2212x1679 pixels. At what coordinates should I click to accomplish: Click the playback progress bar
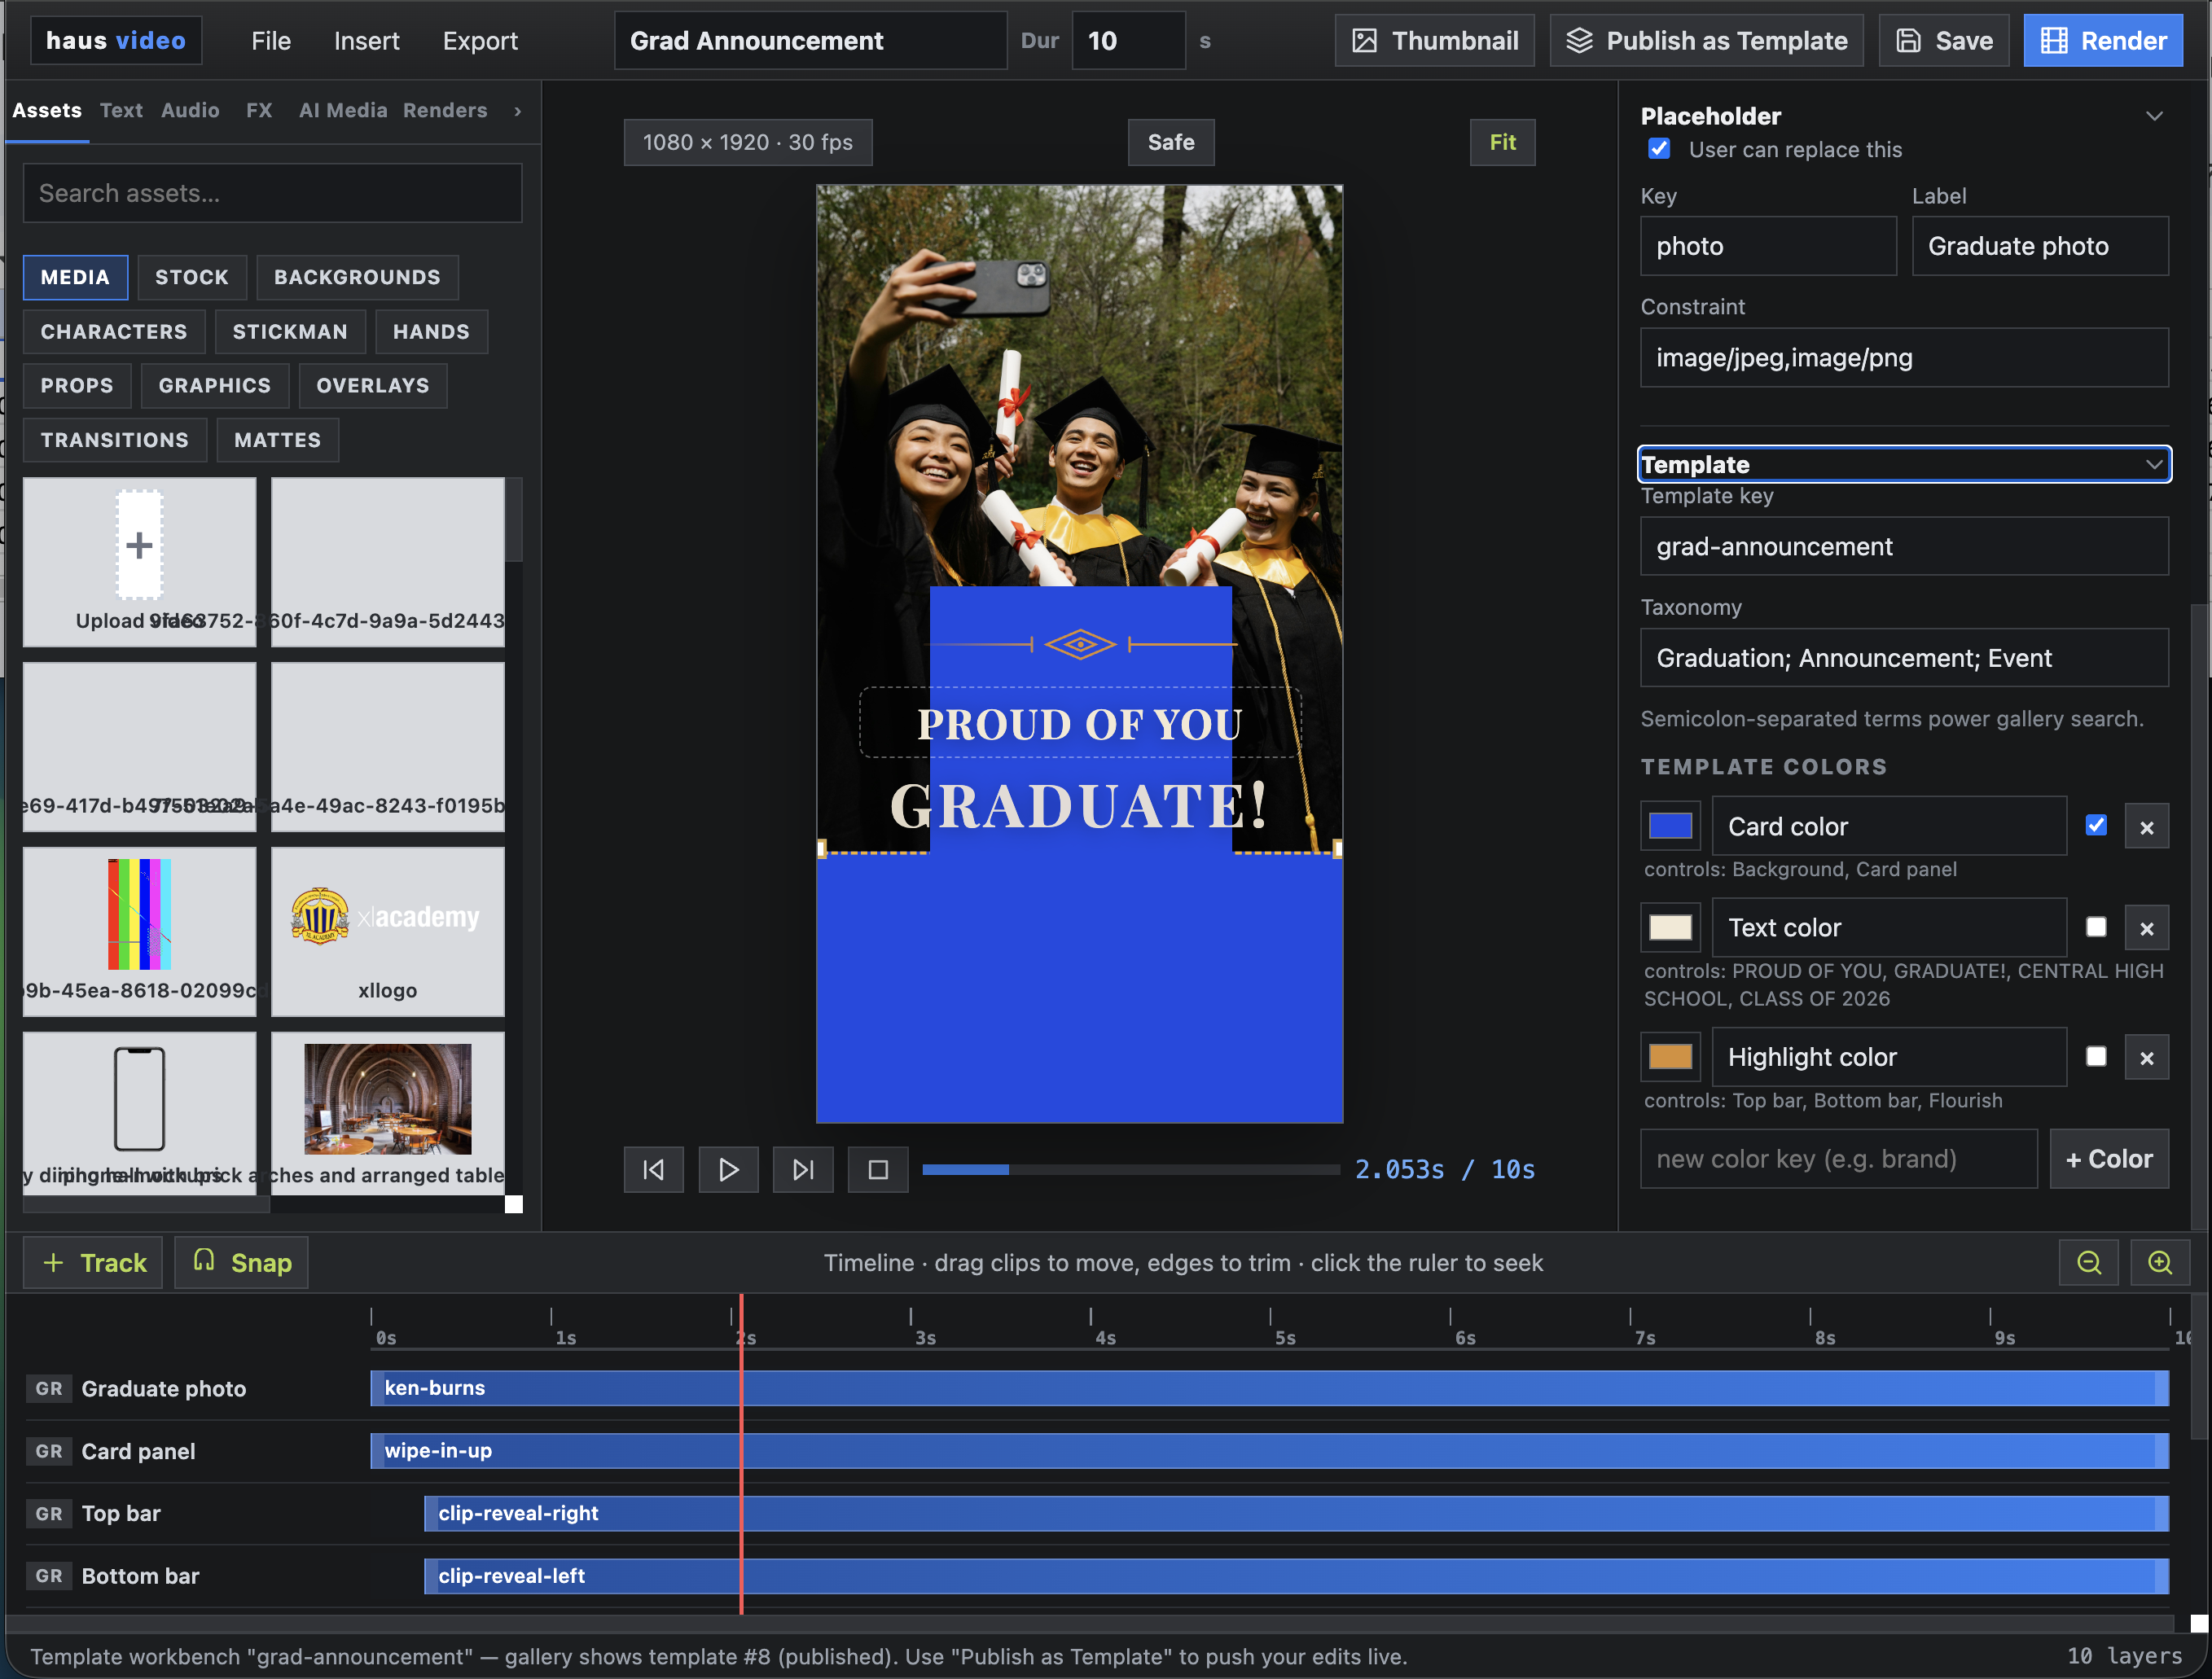click(x=1131, y=1169)
